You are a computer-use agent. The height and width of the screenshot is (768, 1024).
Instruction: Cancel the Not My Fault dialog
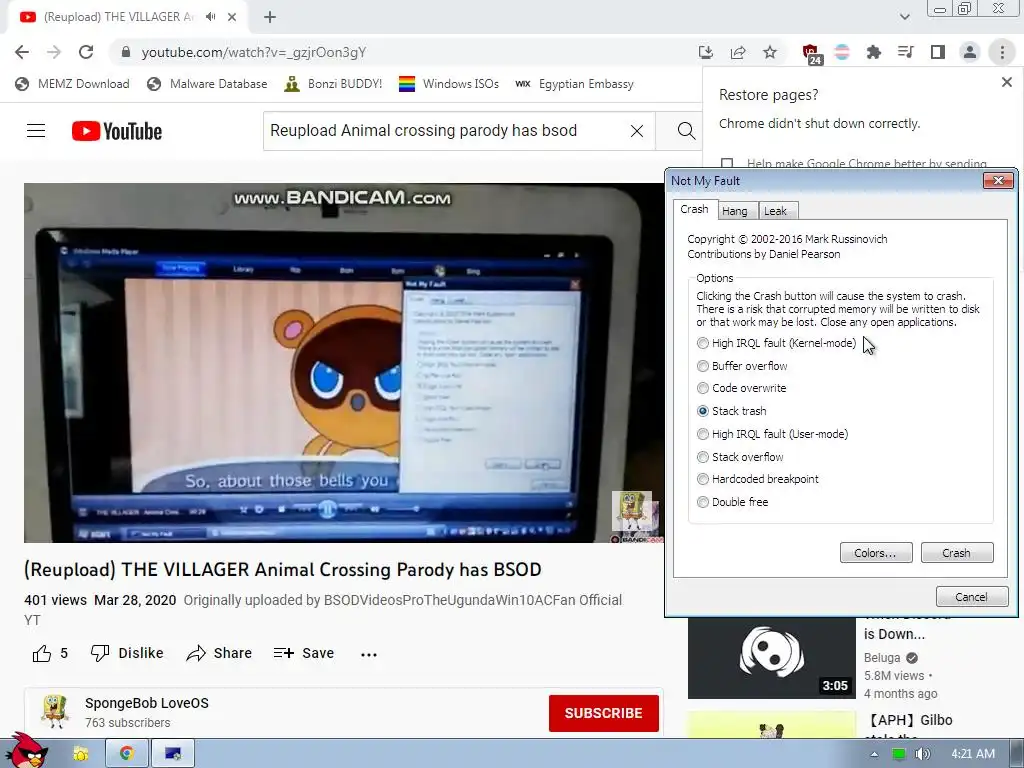pos(972,596)
